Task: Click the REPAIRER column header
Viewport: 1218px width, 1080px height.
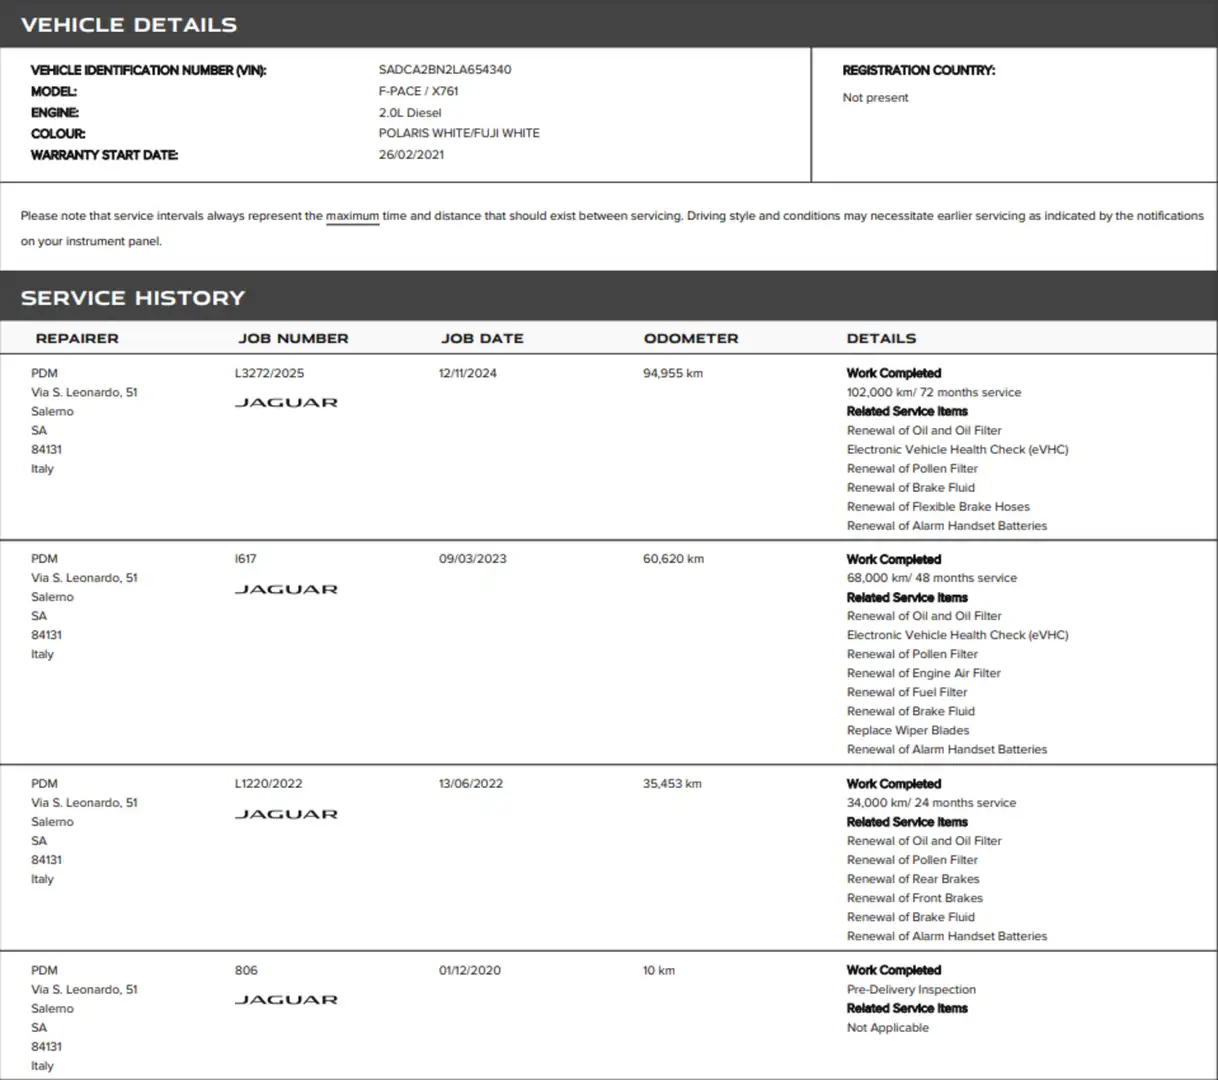Action: tap(77, 339)
